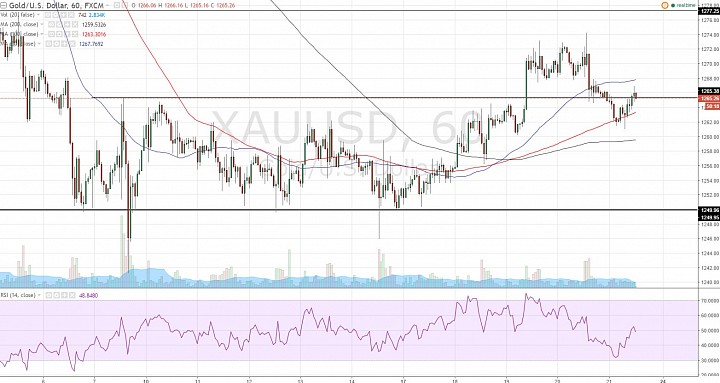Image resolution: width=720 pixels, height=383 pixels.
Task: Remove the RSI indicator with its X icon
Action: (x=72, y=295)
